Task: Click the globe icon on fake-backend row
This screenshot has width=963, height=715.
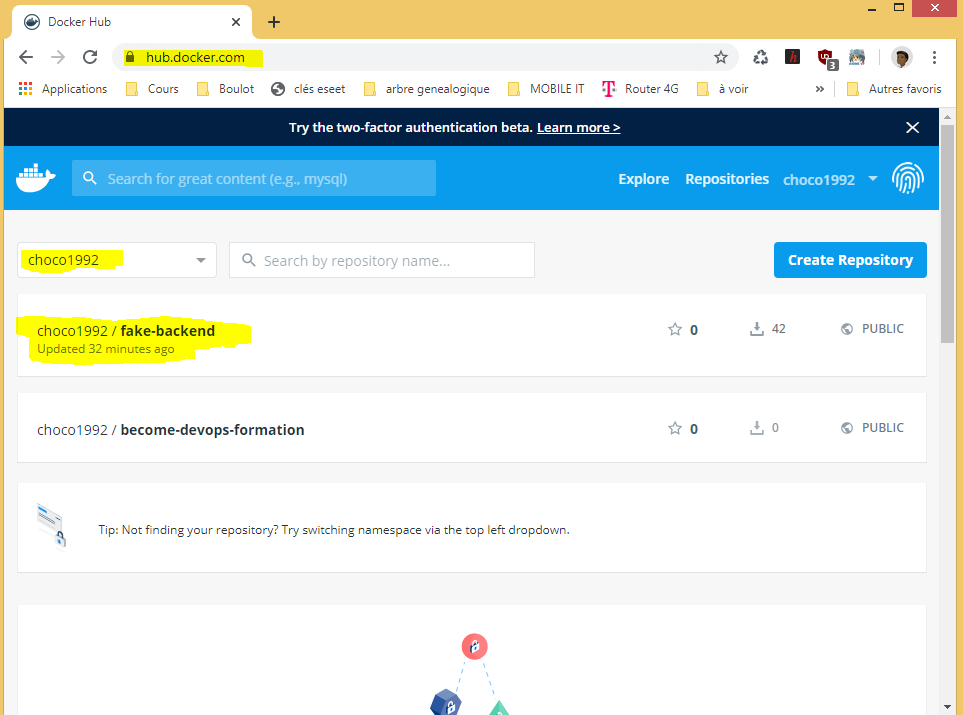Action: coord(847,329)
